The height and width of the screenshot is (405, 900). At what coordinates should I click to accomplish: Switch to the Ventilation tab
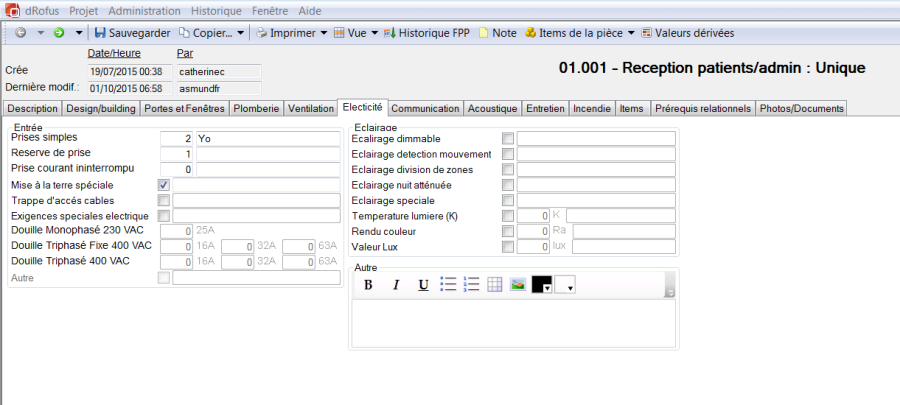pos(310,108)
